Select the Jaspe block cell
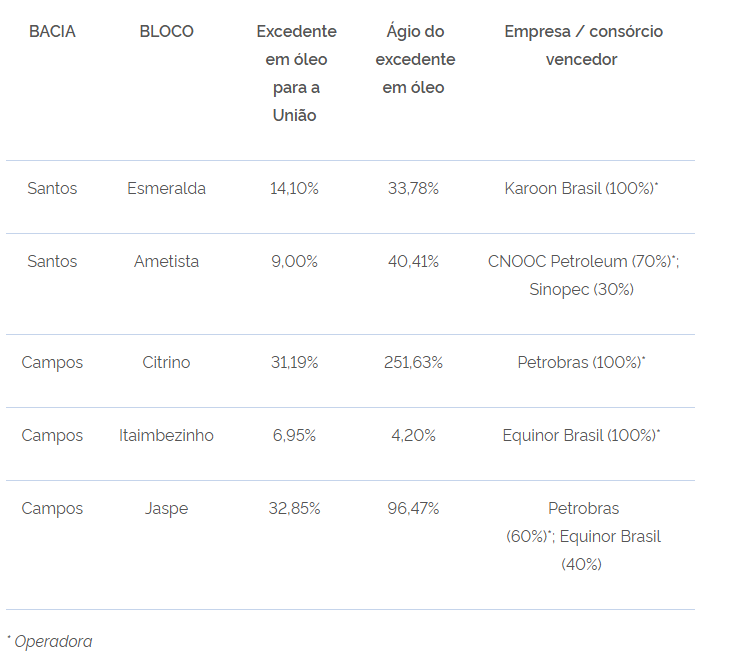The width and height of the screenshot is (755, 659). click(167, 508)
